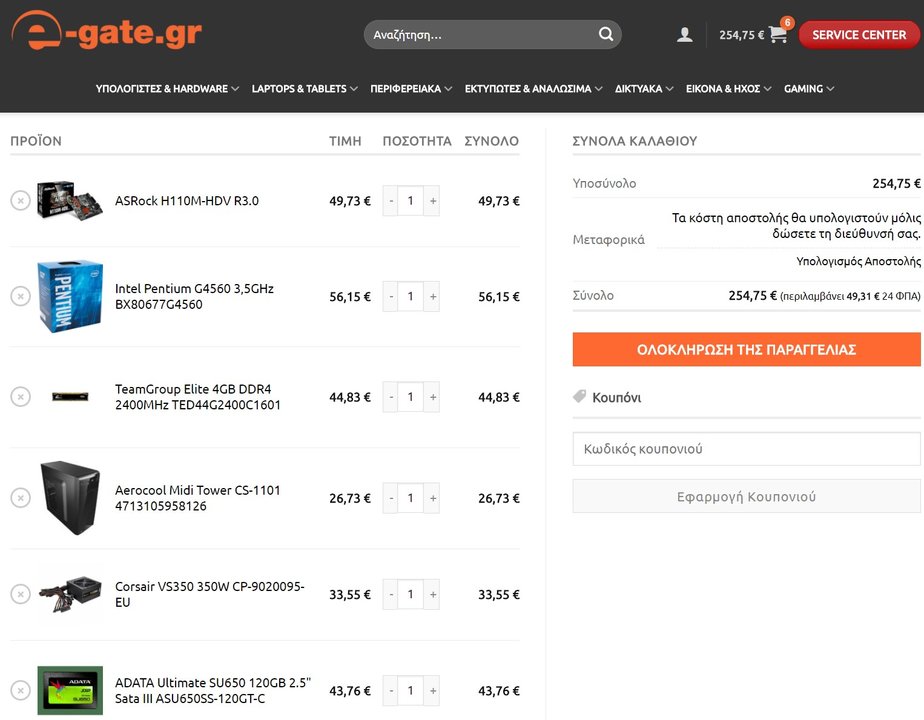Click Corsair VS350 quantity input field
The width and height of the screenshot is (924, 720).
click(x=411, y=595)
